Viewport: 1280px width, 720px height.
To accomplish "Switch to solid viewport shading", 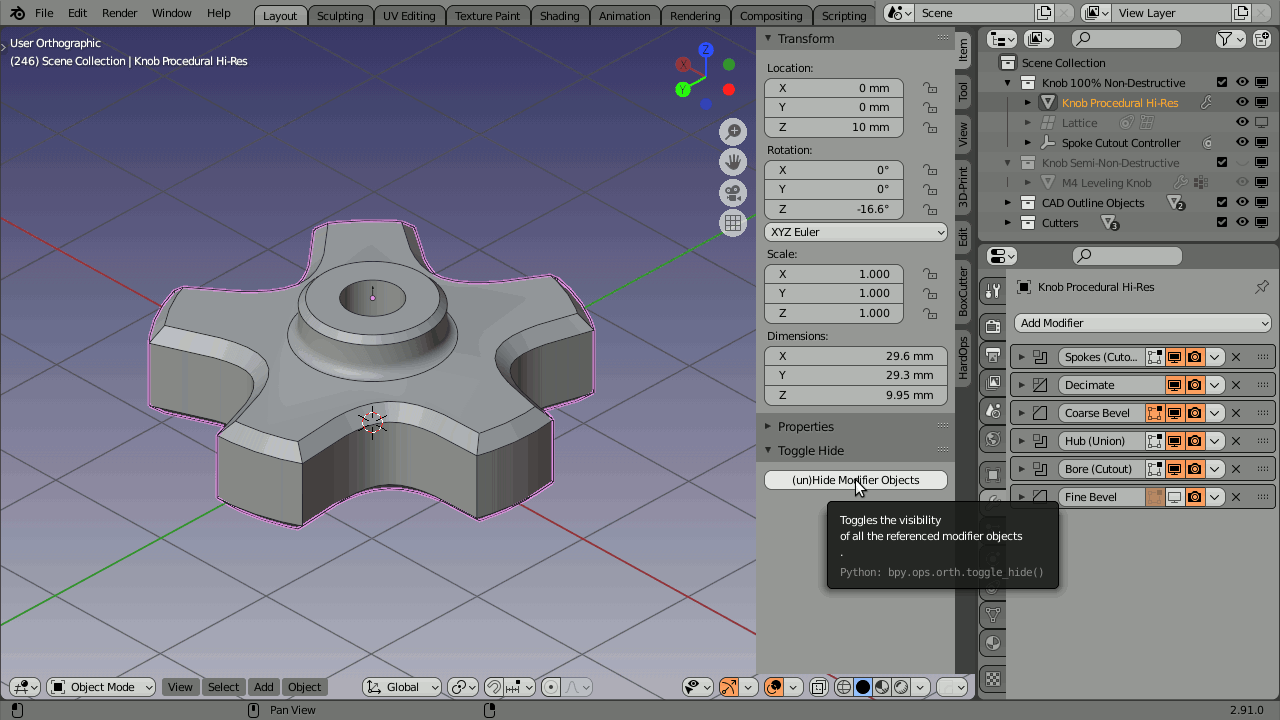I will pos(863,687).
